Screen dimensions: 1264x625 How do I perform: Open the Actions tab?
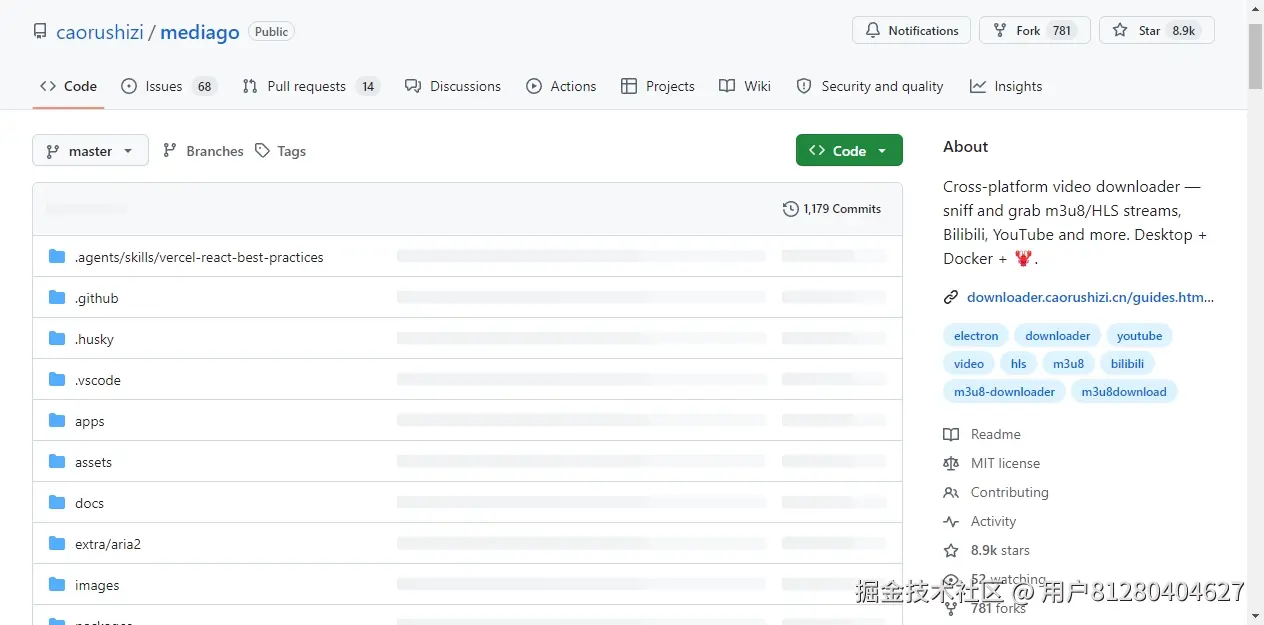561,86
